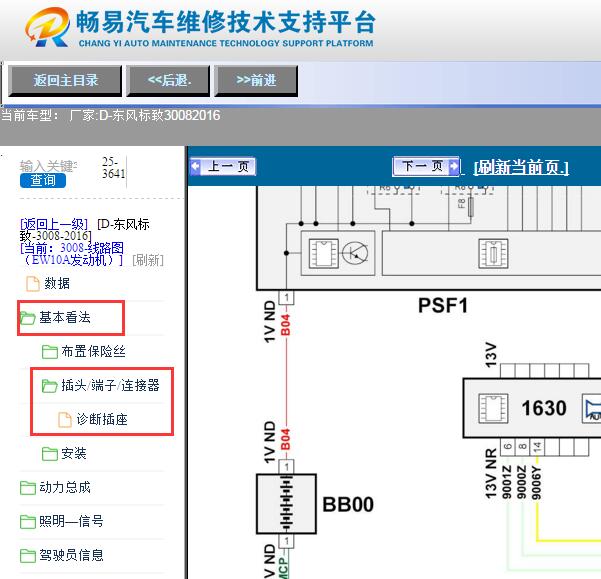Open the 下一页 next page button
Image resolution: width=601 pixels, height=579 pixels.
click(x=426, y=166)
